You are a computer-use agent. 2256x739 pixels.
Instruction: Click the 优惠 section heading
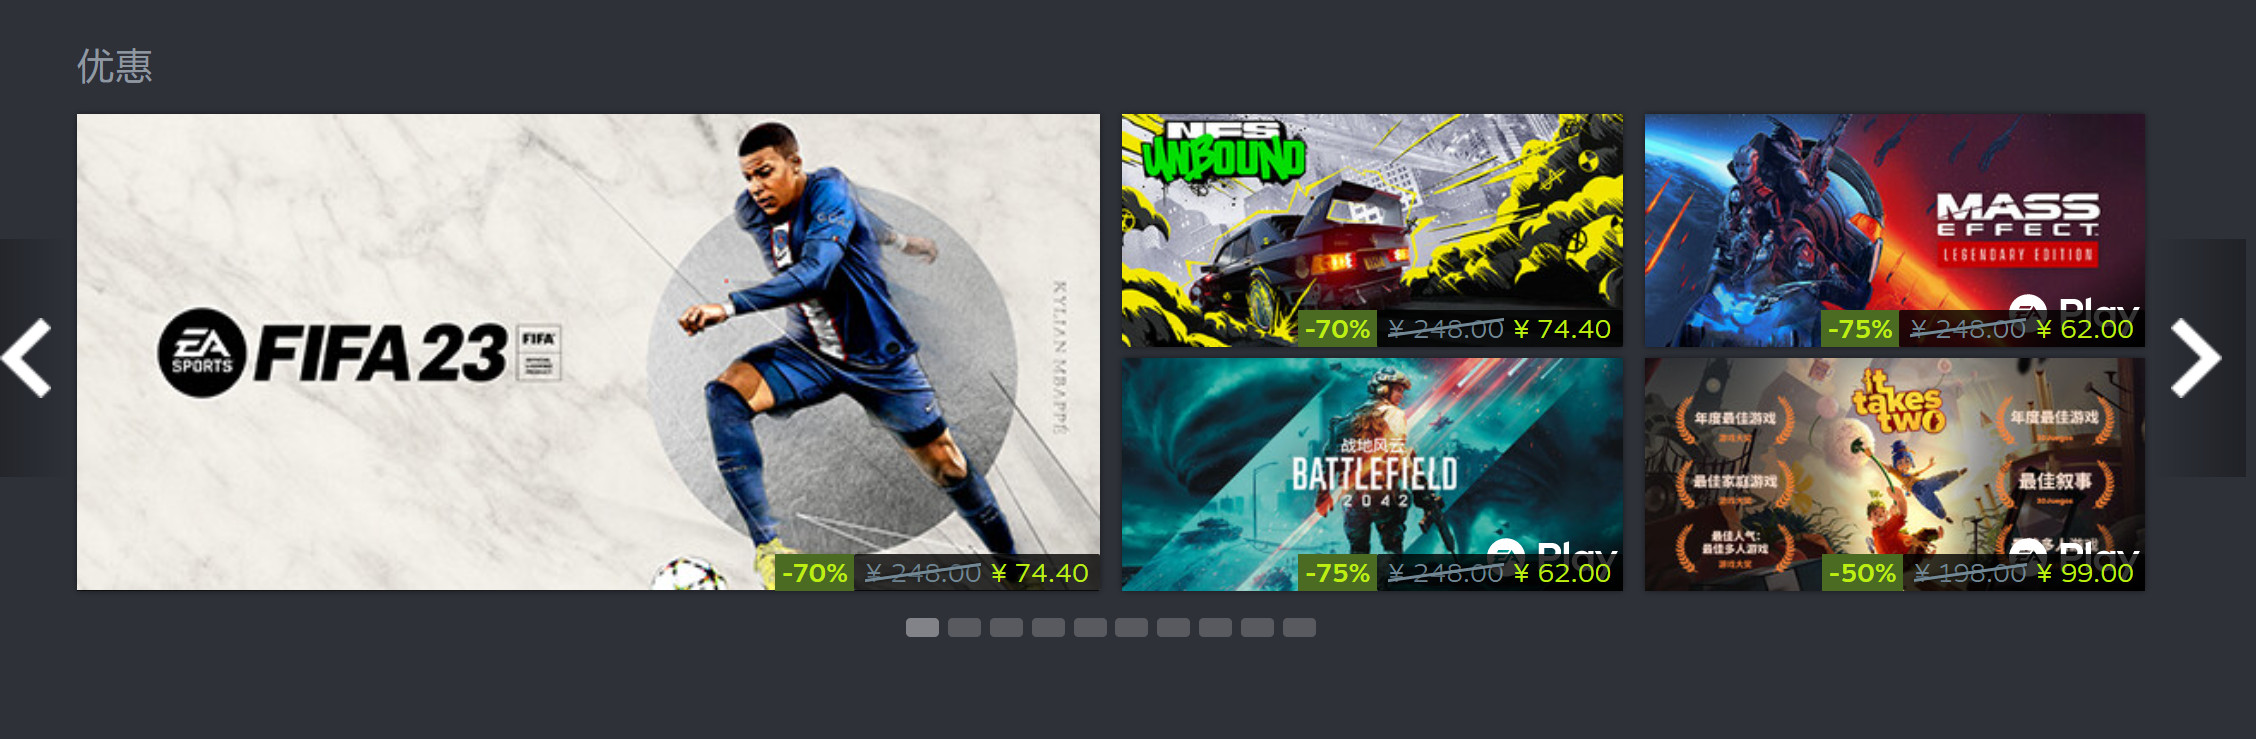[x=115, y=66]
